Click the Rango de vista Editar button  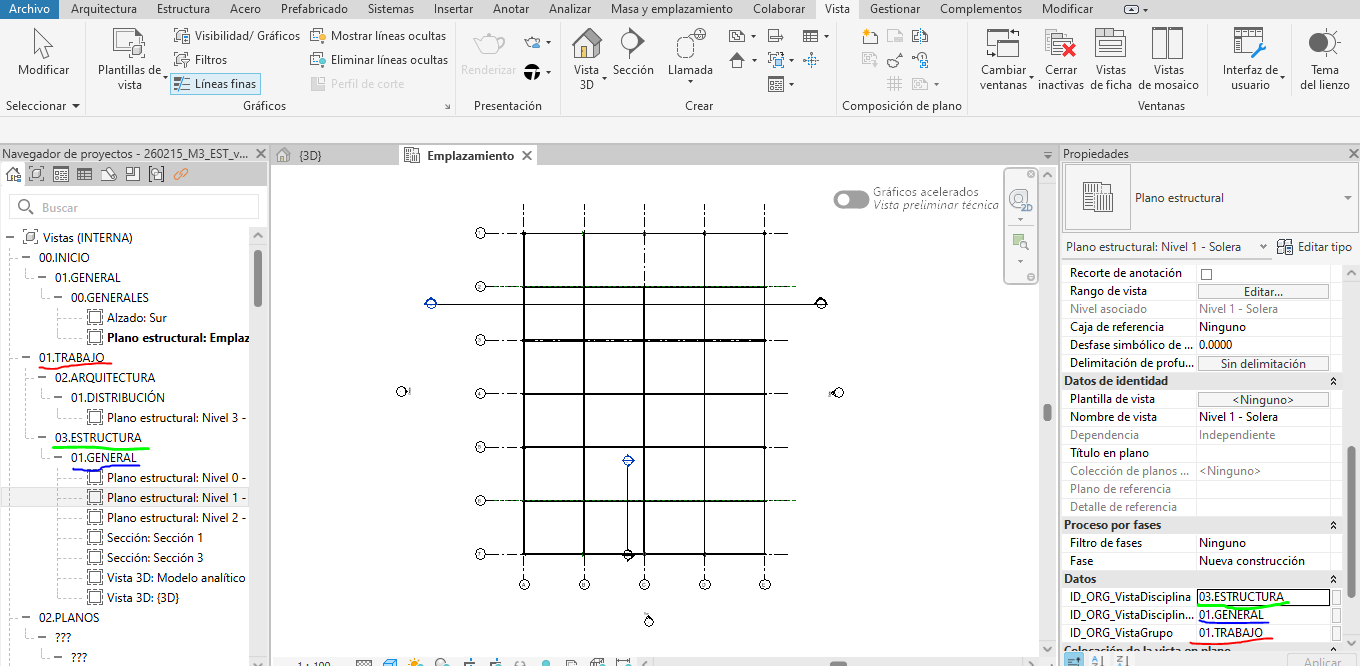pyautogui.click(x=1263, y=291)
